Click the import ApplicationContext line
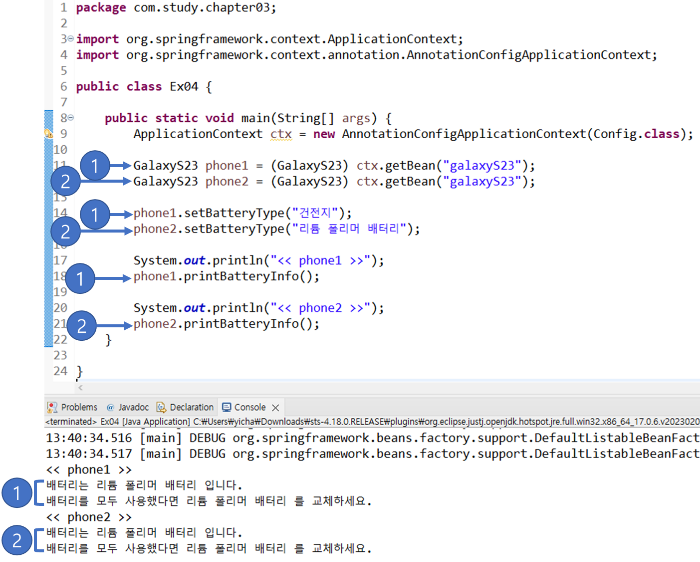This screenshot has height=562, width=700. [x=269, y=39]
